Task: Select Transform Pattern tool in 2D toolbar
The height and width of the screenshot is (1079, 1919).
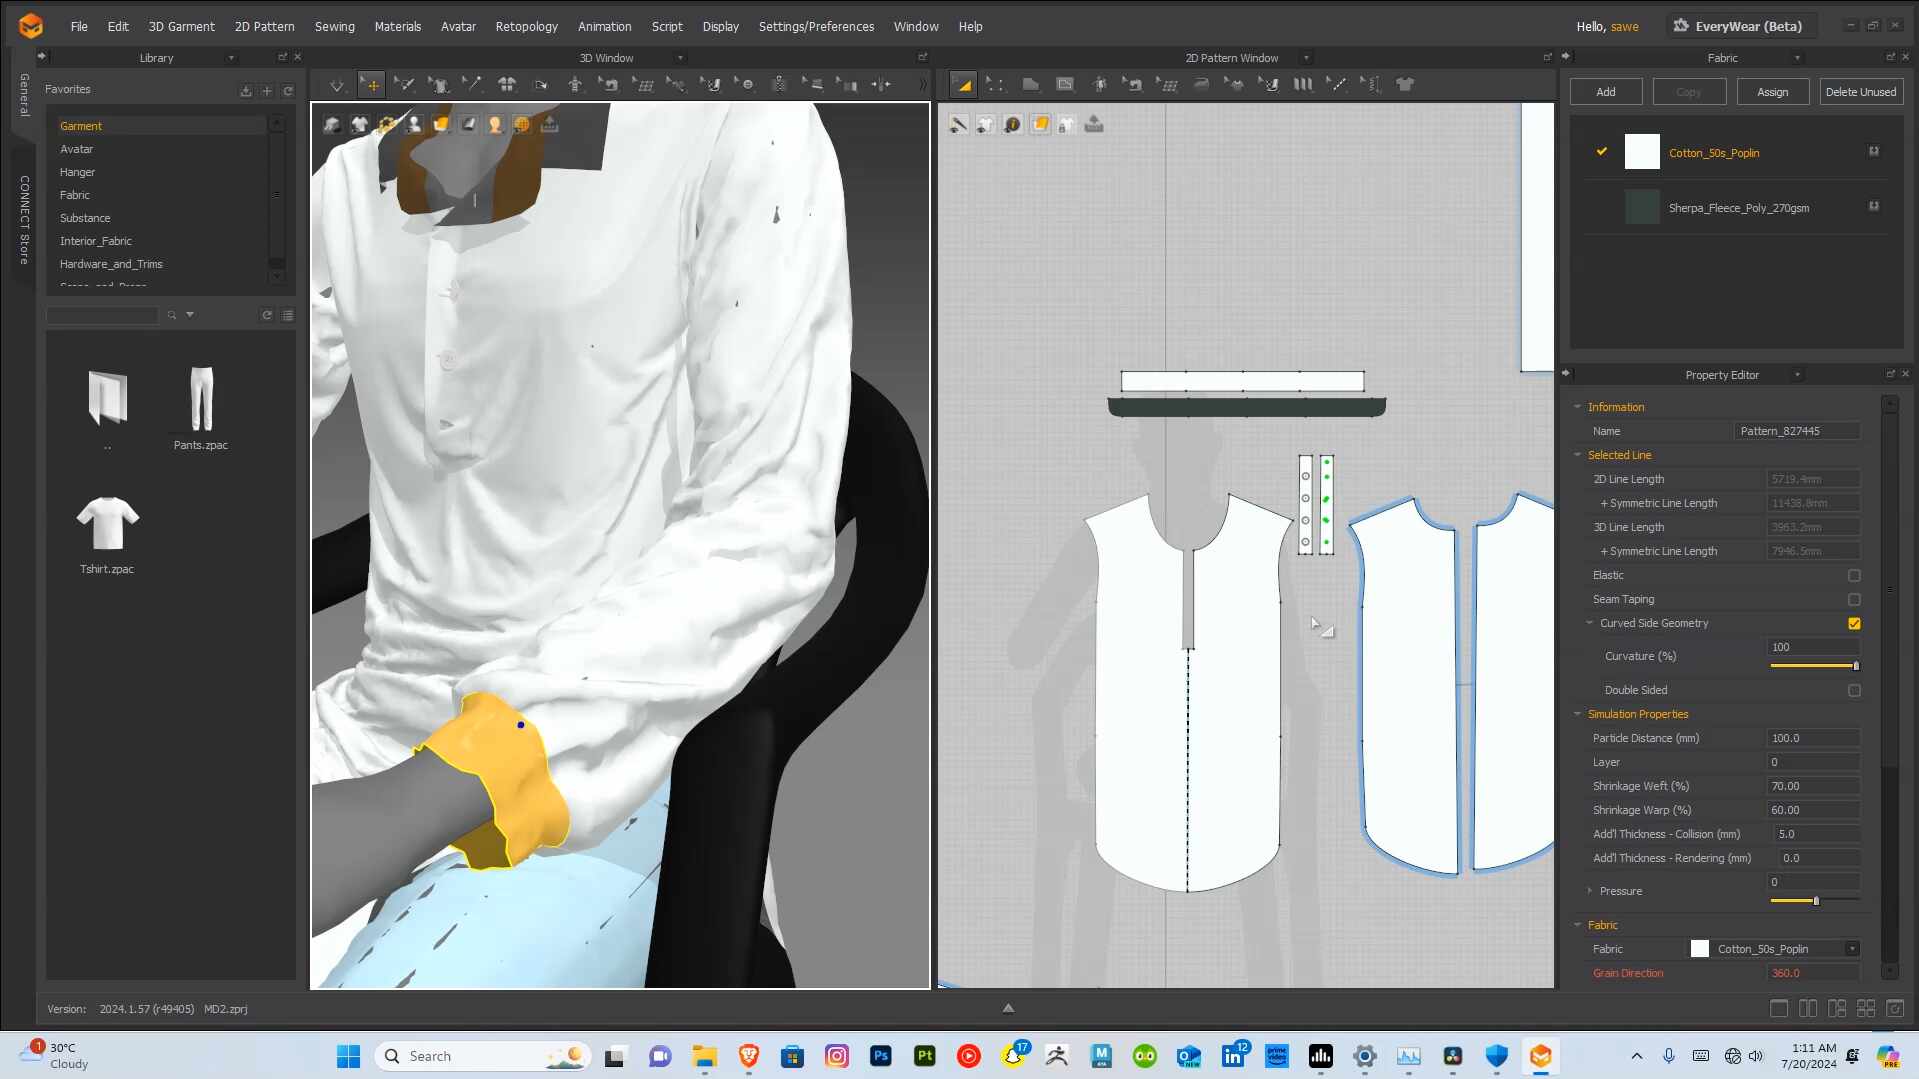Action: click(963, 85)
